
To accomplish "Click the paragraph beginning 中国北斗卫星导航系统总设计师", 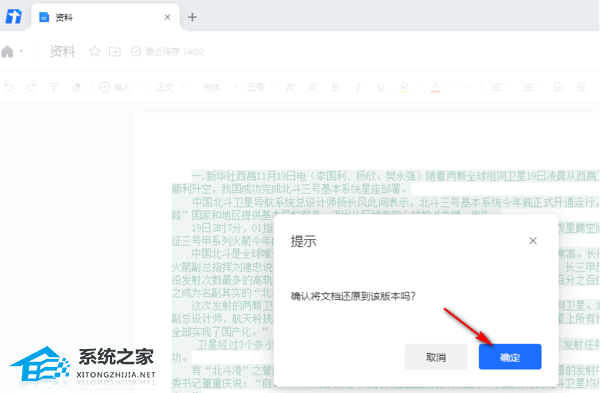I will (x=385, y=208).
